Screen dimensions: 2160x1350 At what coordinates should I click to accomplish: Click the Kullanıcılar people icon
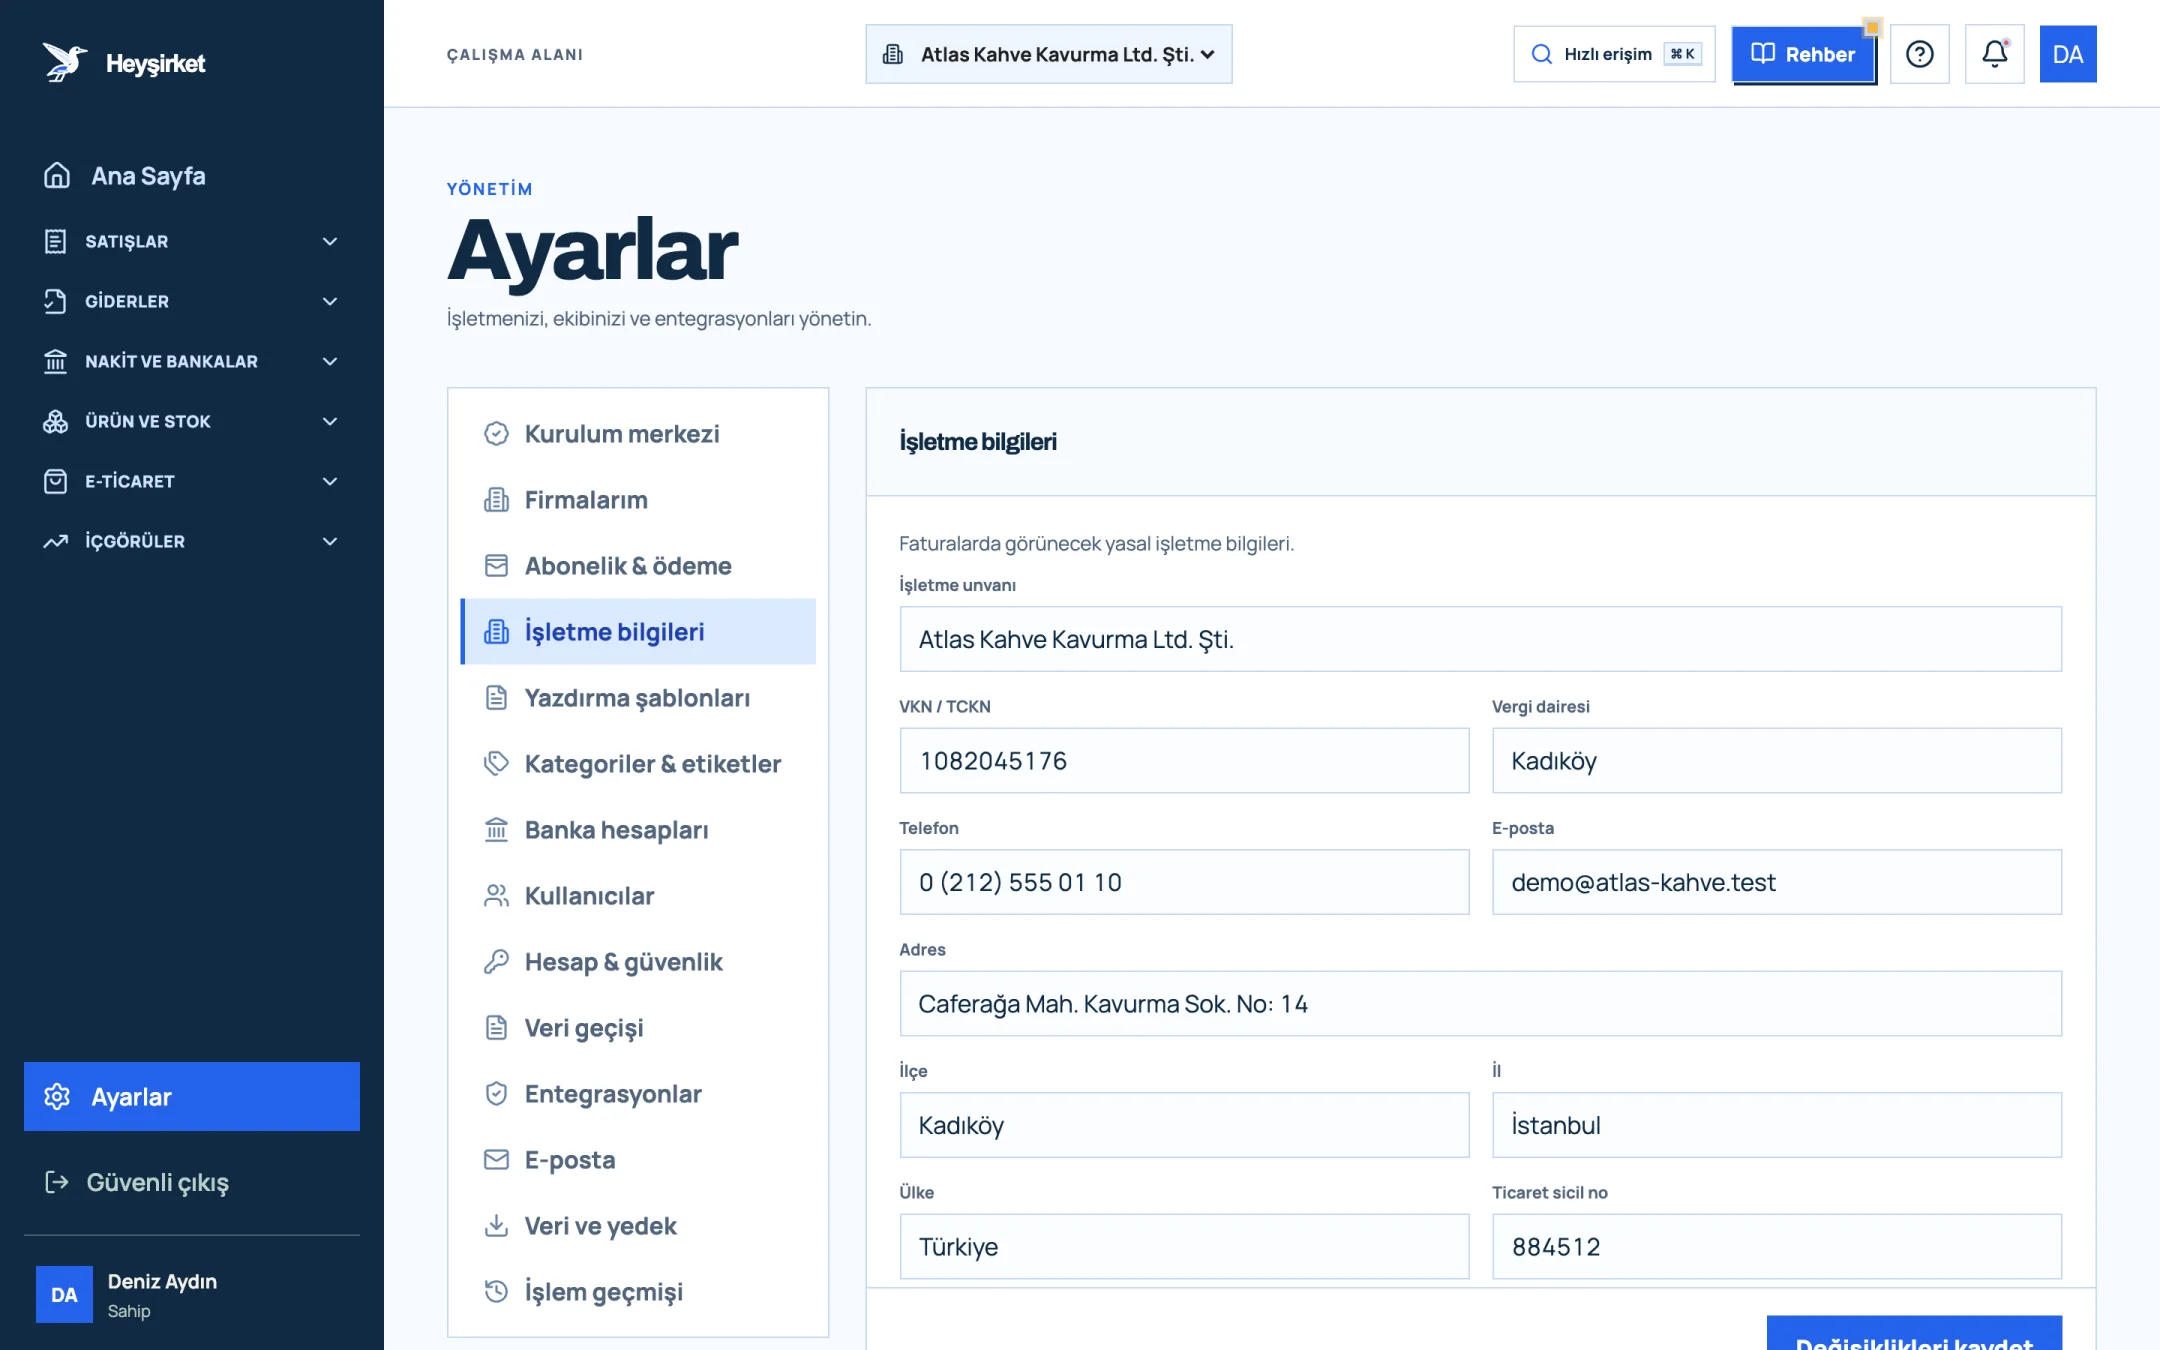(496, 895)
